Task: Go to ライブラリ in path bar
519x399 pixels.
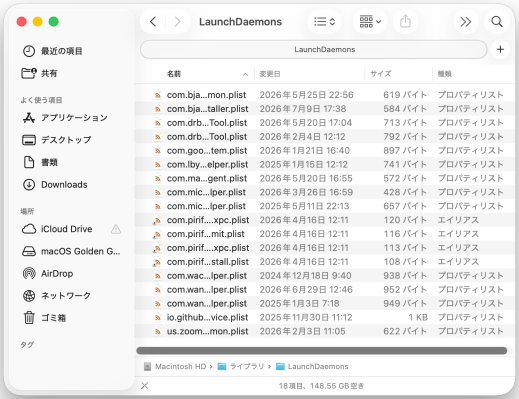Action: pyautogui.click(x=241, y=367)
